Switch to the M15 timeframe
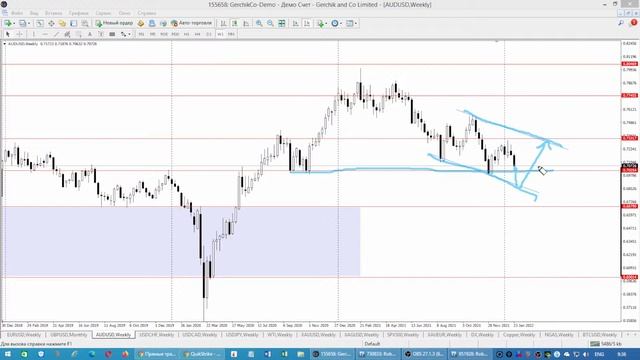 click(x=164, y=34)
